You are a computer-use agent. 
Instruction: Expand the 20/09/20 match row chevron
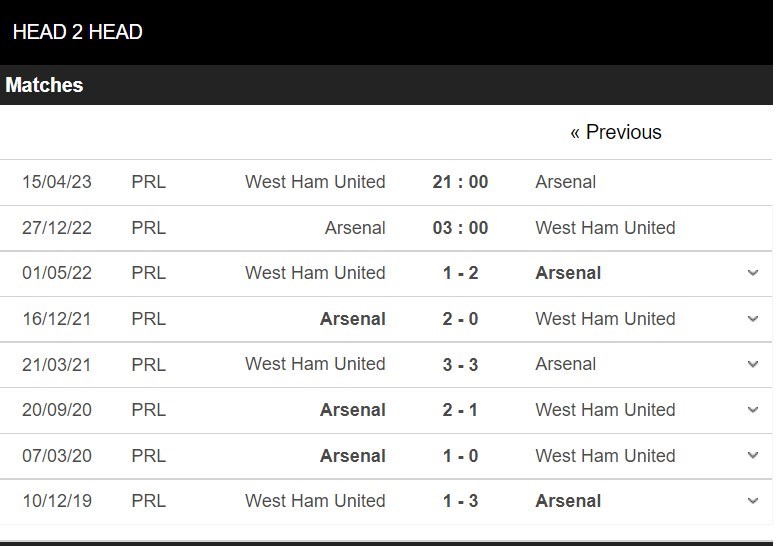753,410
